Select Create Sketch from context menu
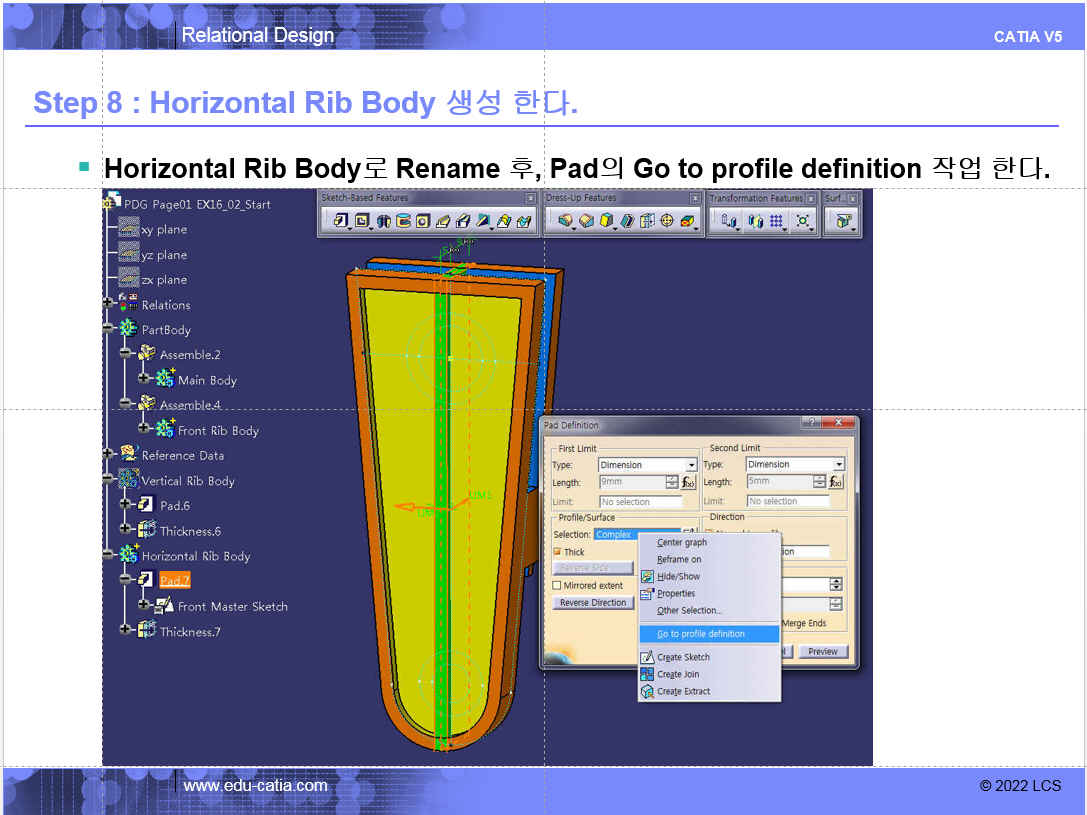Screen dimensions: 1087x815 click(x=683, y=657)
